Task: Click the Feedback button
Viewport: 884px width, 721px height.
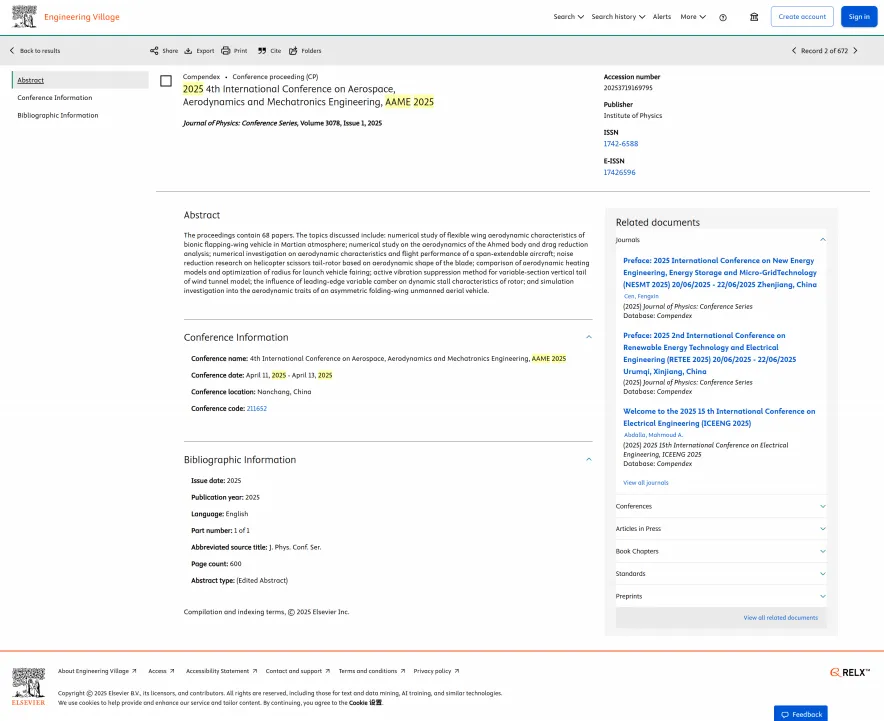Action: pos(801,714)
